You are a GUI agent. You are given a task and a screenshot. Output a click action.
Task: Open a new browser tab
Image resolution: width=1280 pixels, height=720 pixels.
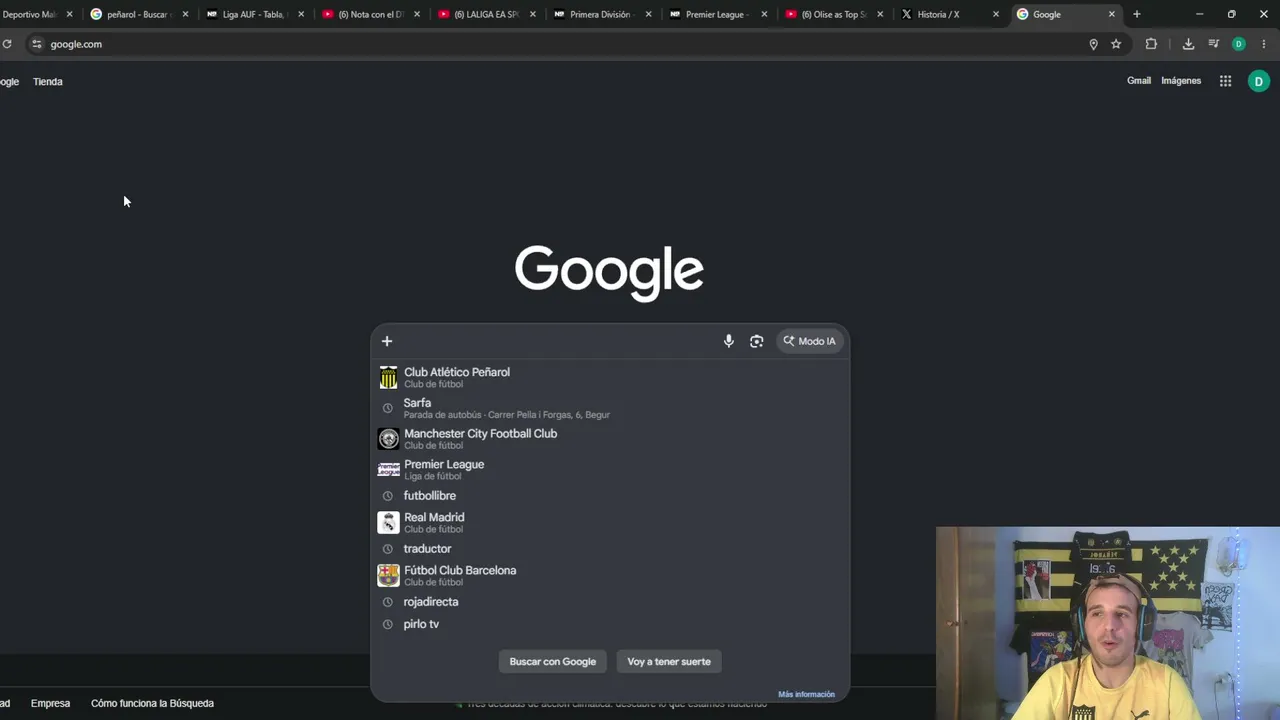1136,14
